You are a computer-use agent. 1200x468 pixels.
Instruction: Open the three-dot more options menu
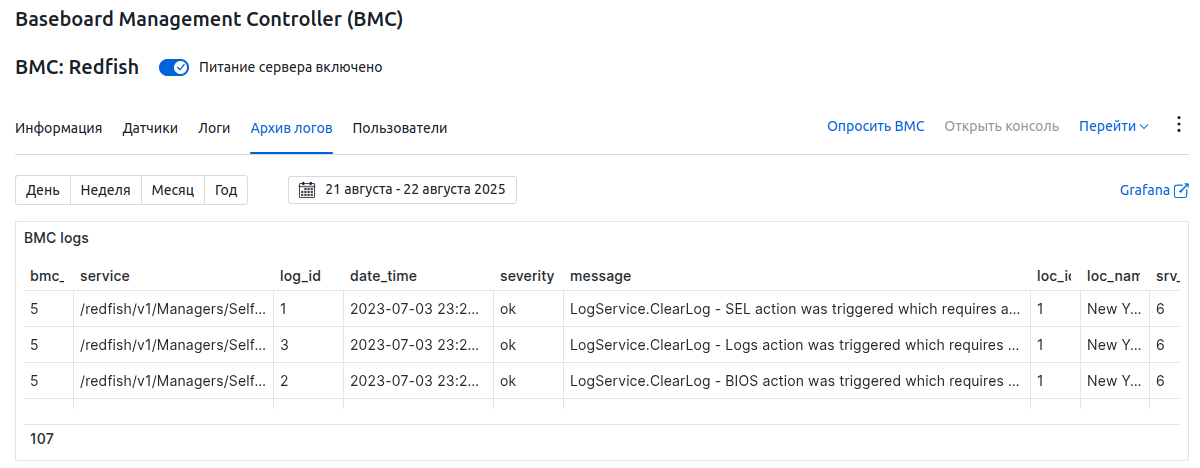click(1177, 124)
